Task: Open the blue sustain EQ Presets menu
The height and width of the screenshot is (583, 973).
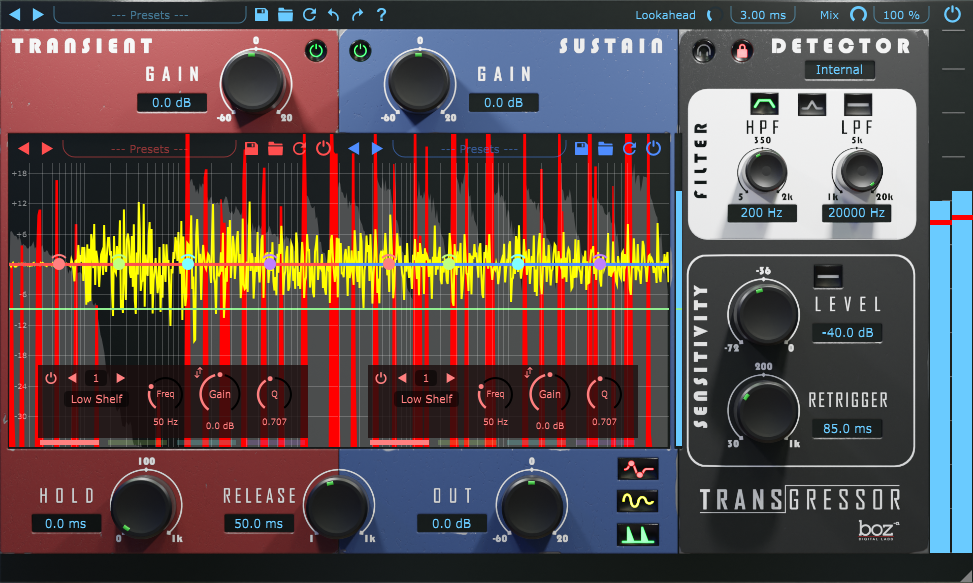Action: pyautogui.click(x=479, y=149)
